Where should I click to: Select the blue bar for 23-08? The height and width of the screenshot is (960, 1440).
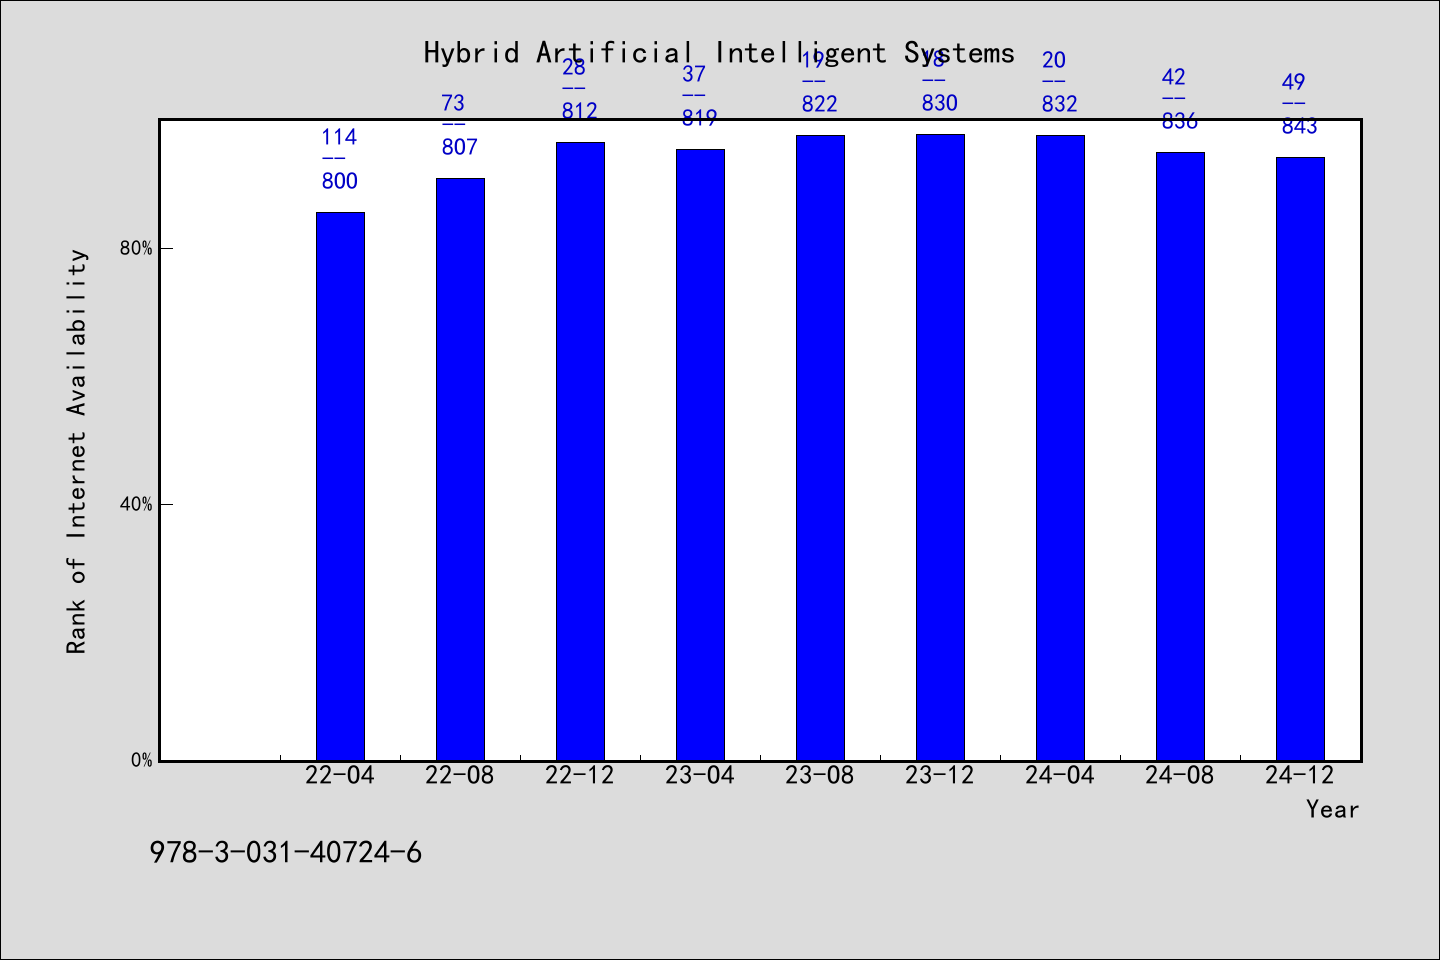(x=820, y=448)
